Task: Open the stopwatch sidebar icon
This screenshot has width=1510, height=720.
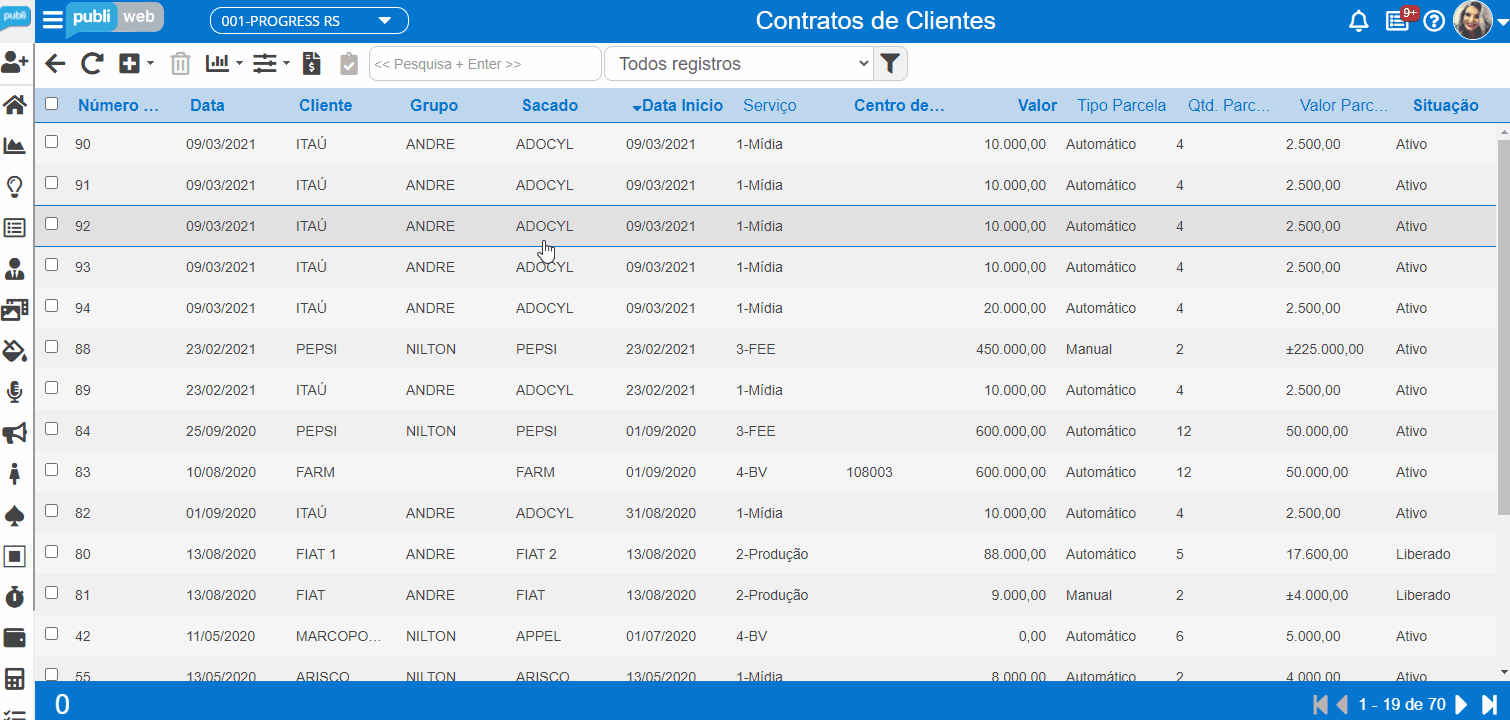Action: [15, 597]
